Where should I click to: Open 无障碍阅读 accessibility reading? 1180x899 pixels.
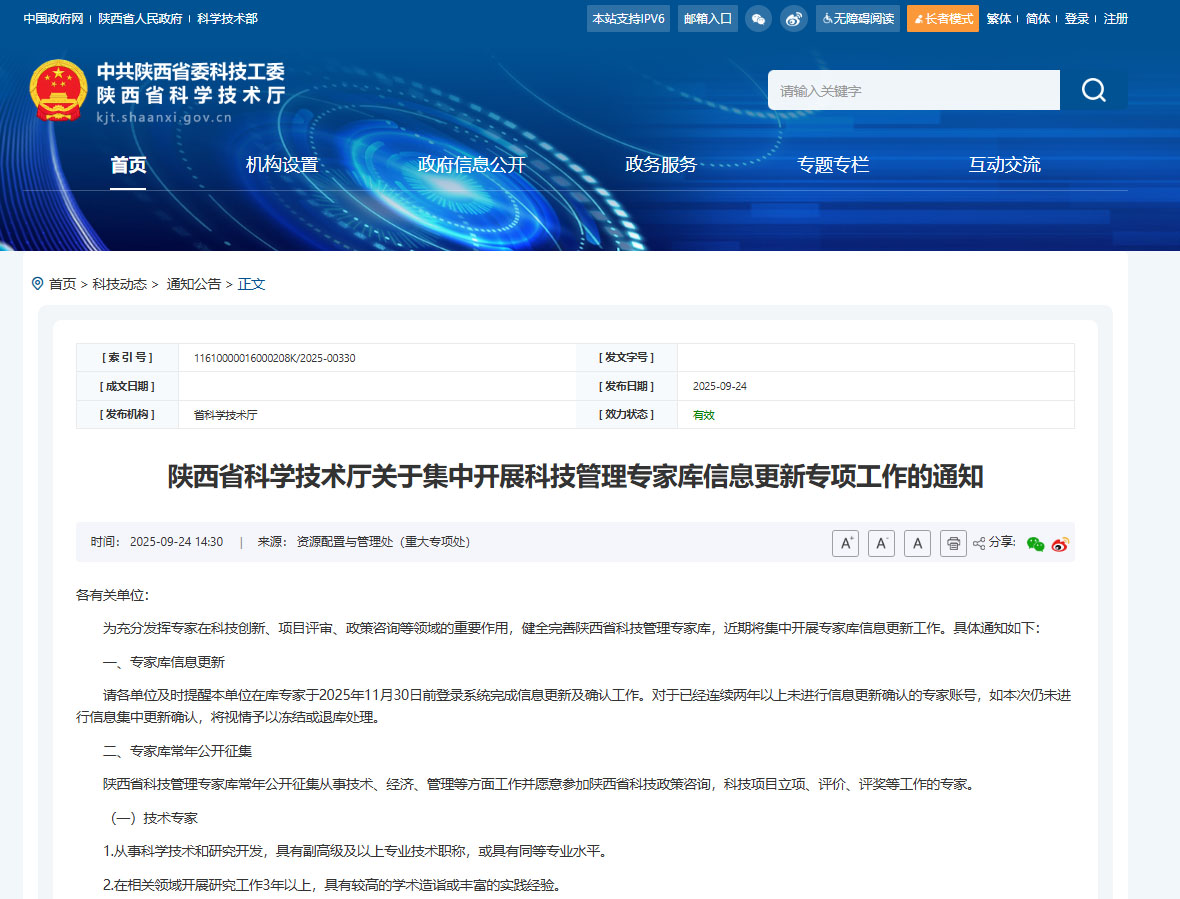(x=857, y=18)
